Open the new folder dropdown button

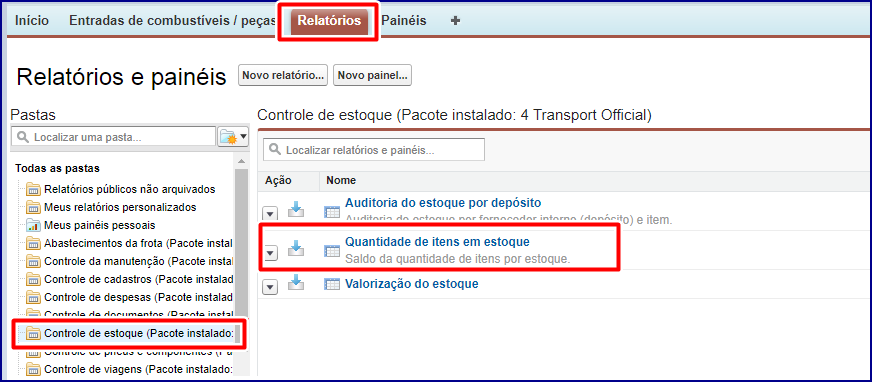[x=234, y=137]
